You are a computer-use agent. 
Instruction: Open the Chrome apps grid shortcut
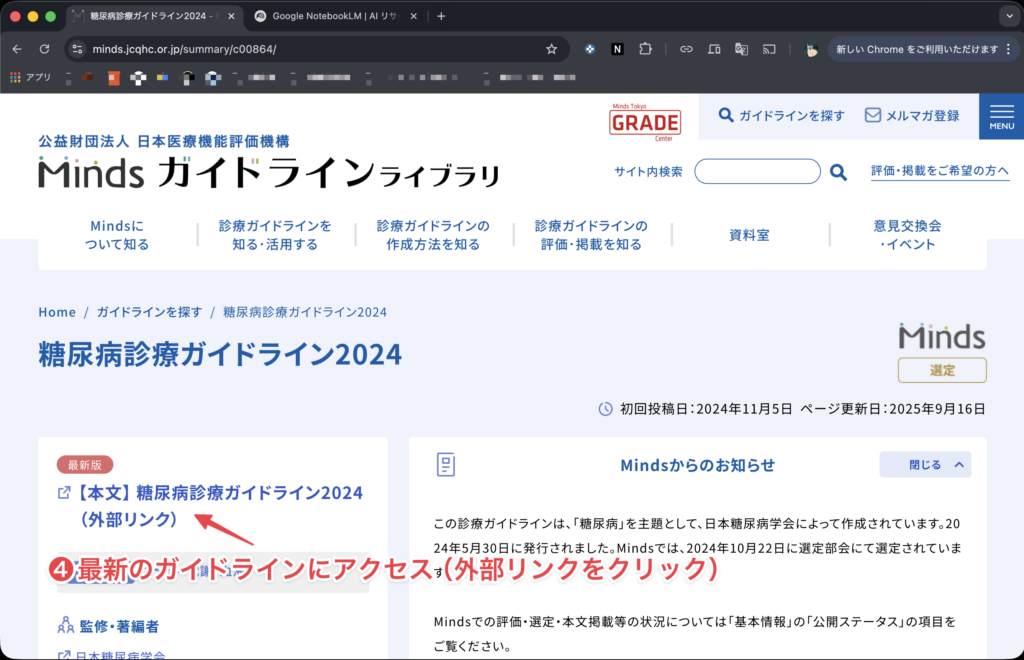(16, 77)
